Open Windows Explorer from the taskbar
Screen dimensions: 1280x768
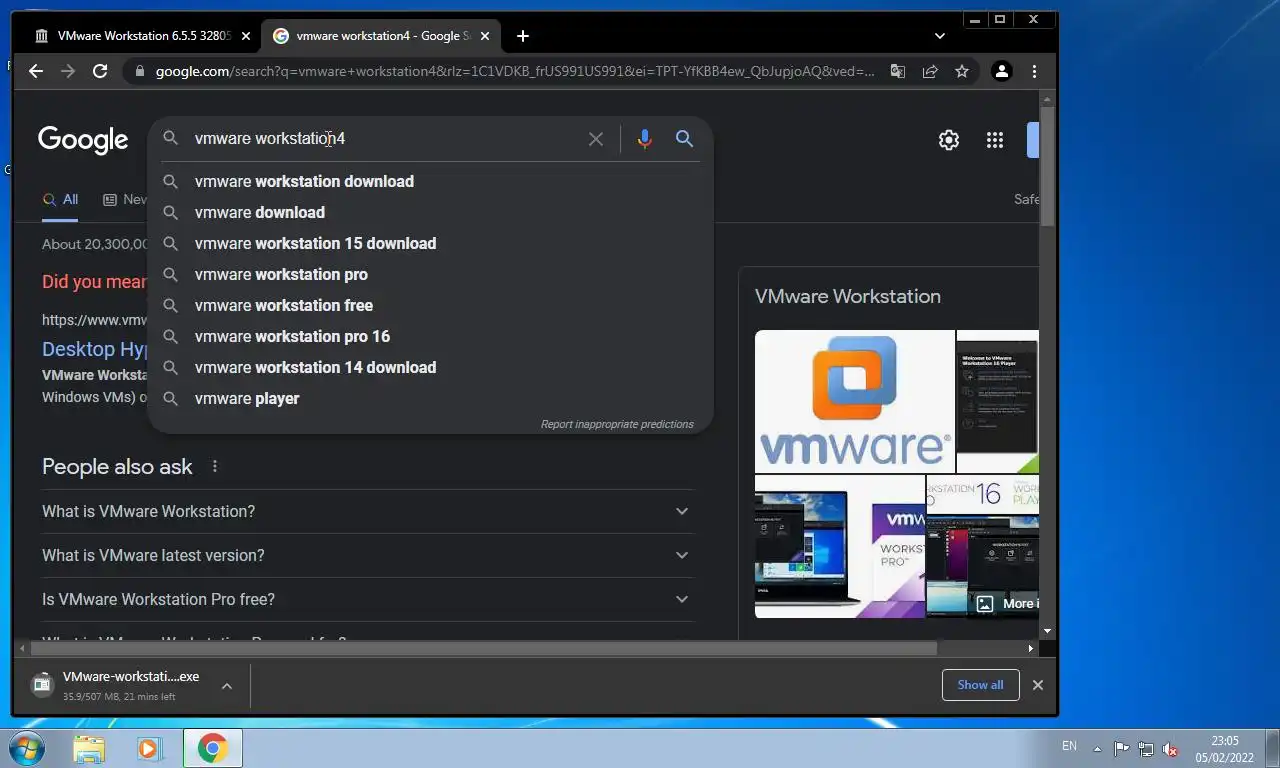[89, 748]
